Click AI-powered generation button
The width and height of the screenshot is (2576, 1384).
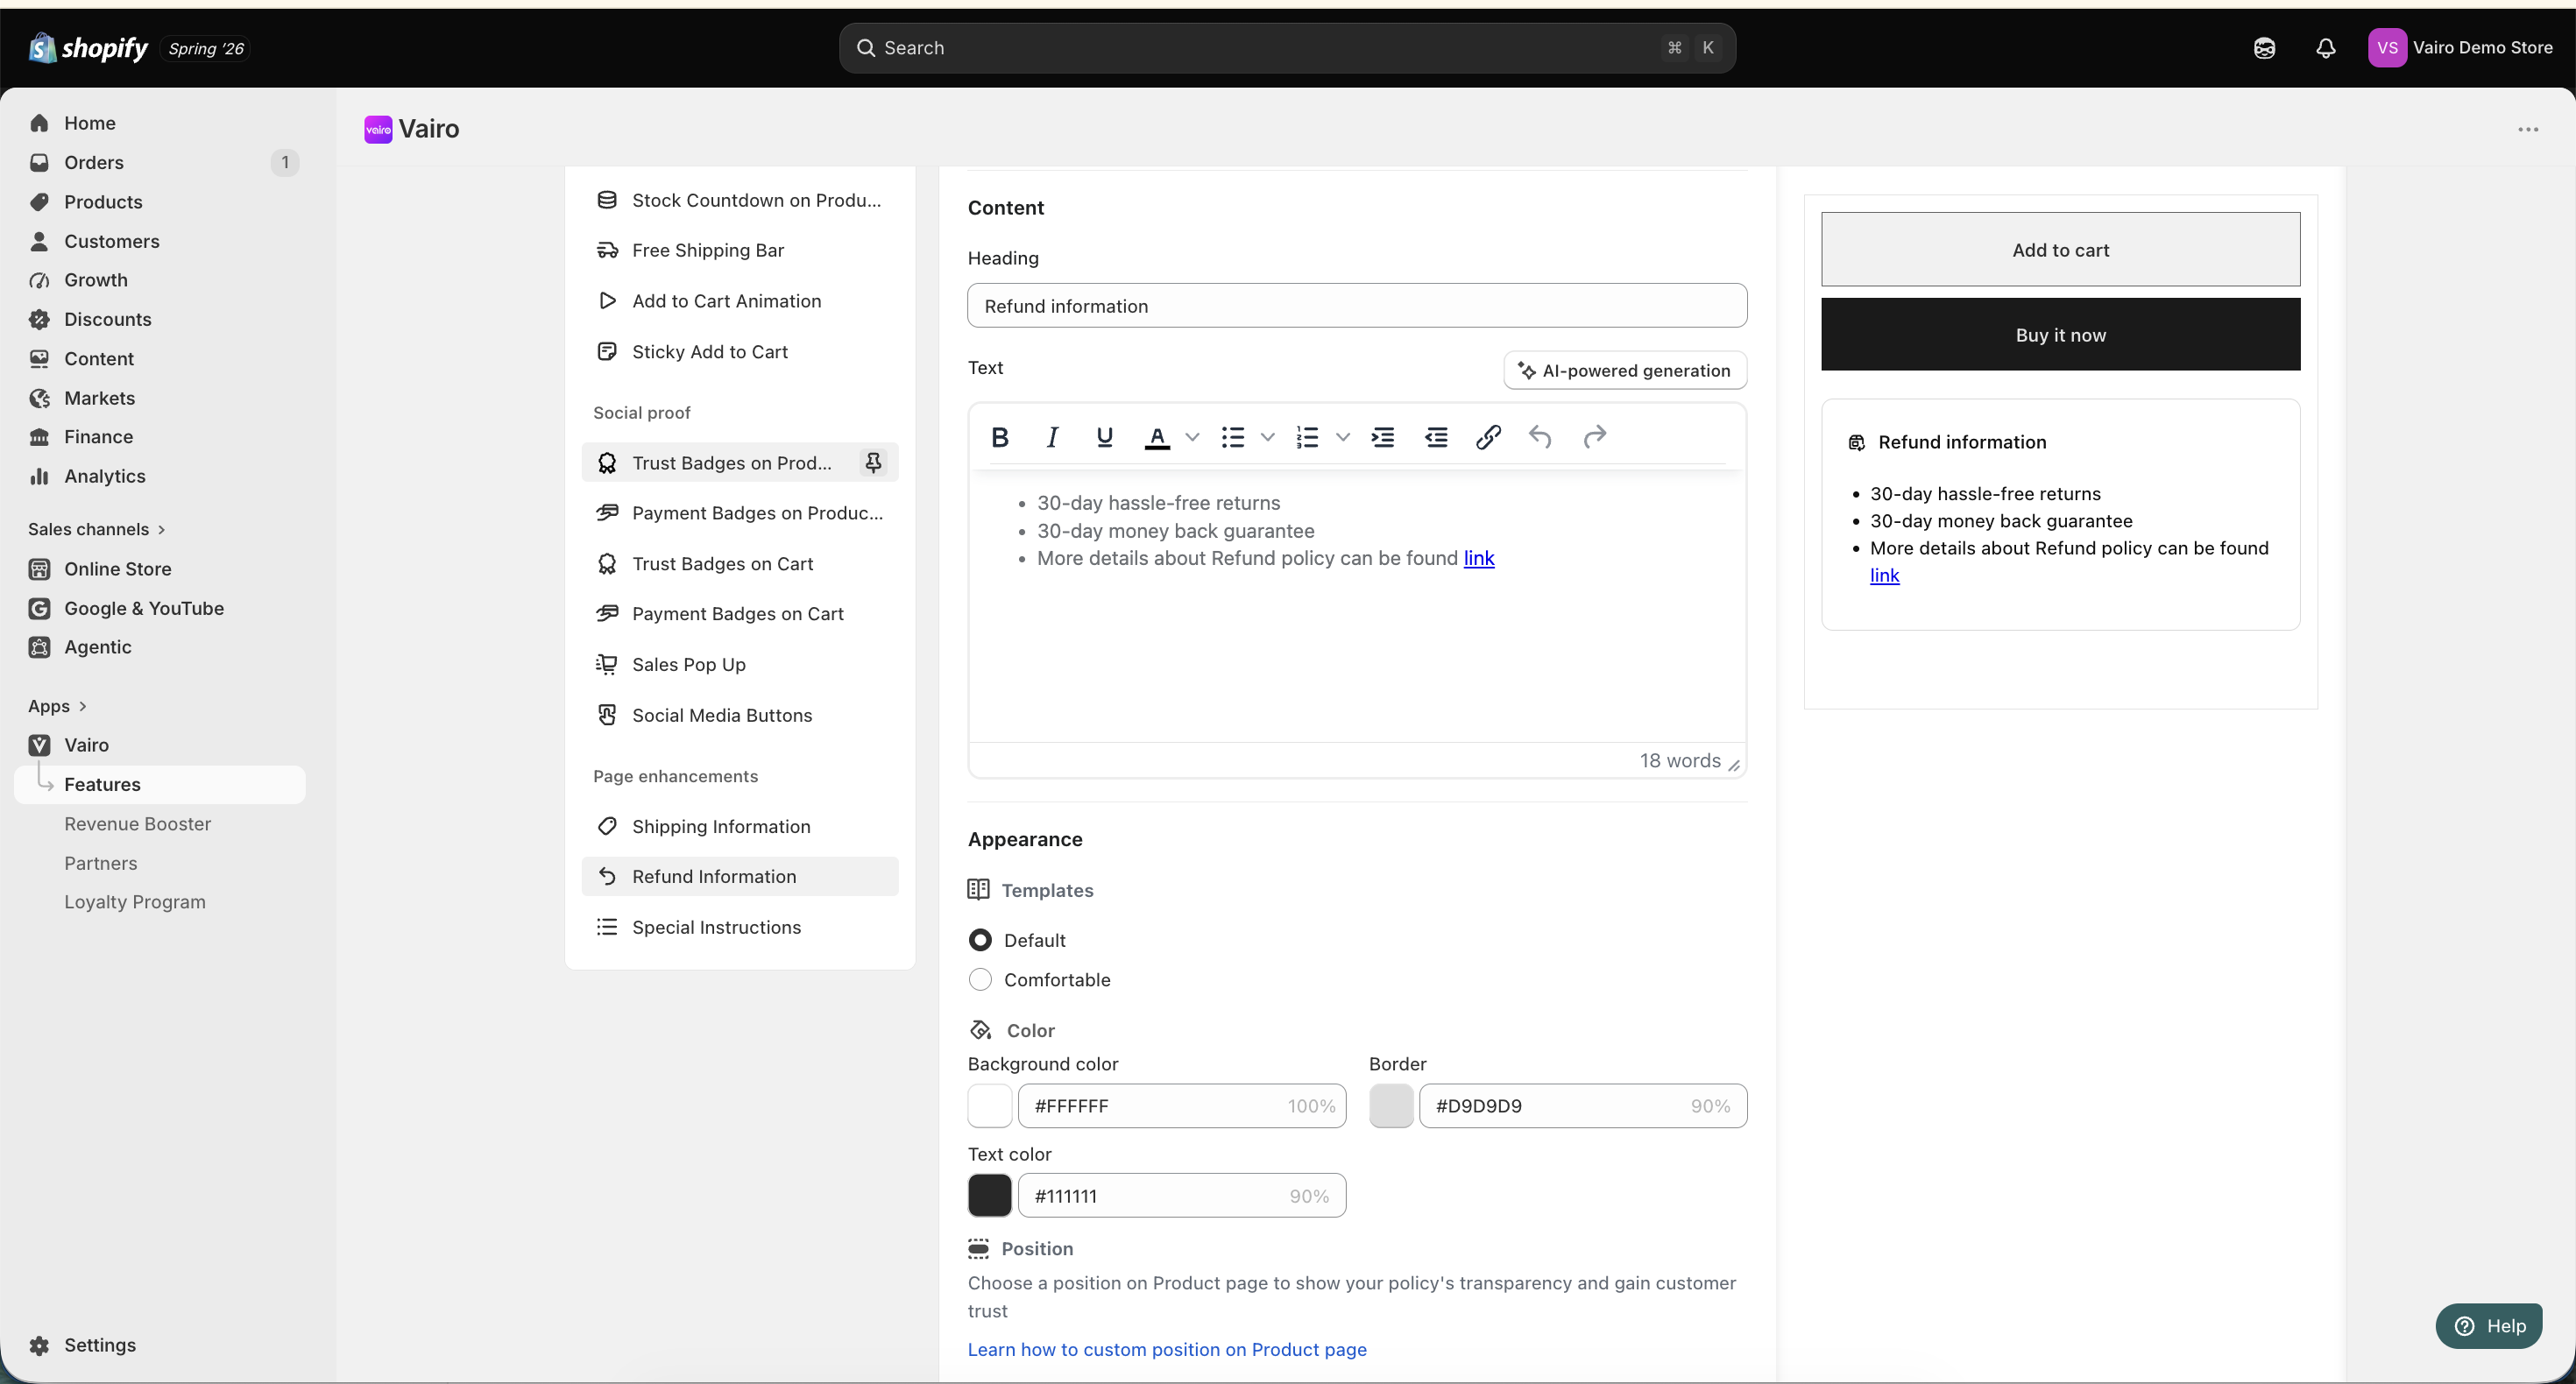pyautogui.click(x=1625, y=370)
